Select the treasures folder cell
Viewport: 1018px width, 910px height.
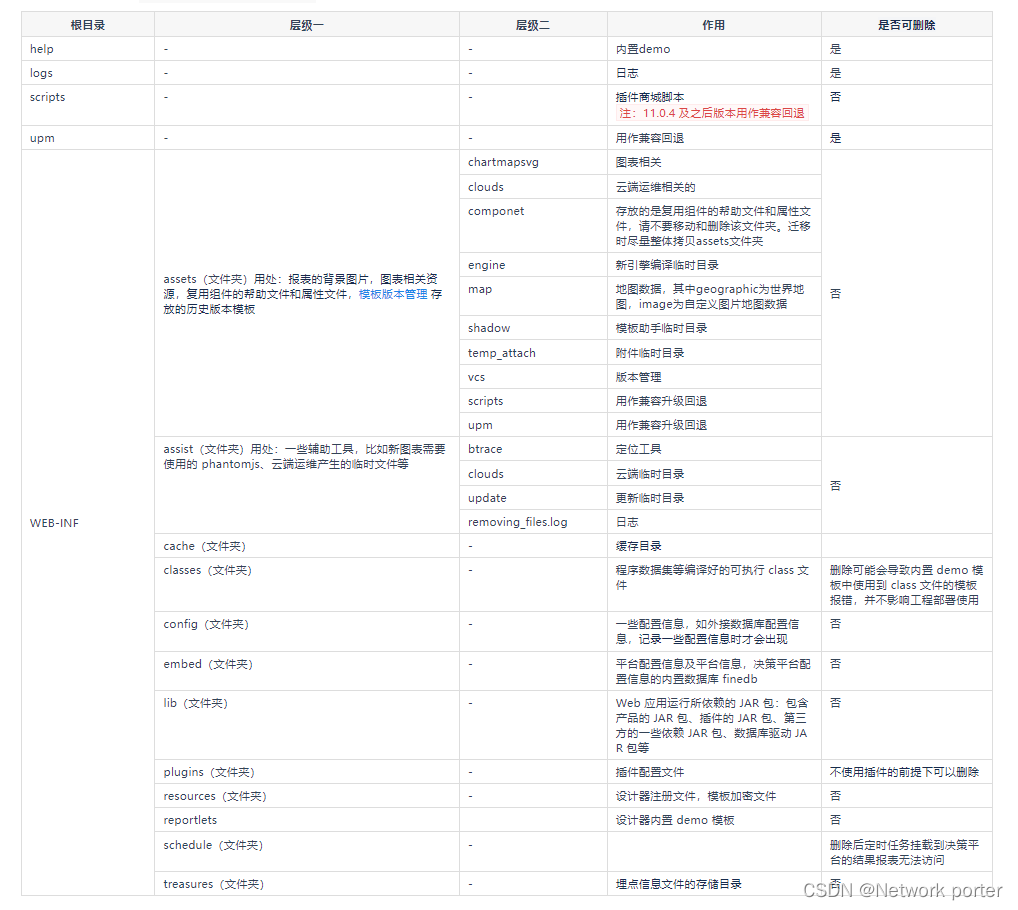tap(213, 884)
